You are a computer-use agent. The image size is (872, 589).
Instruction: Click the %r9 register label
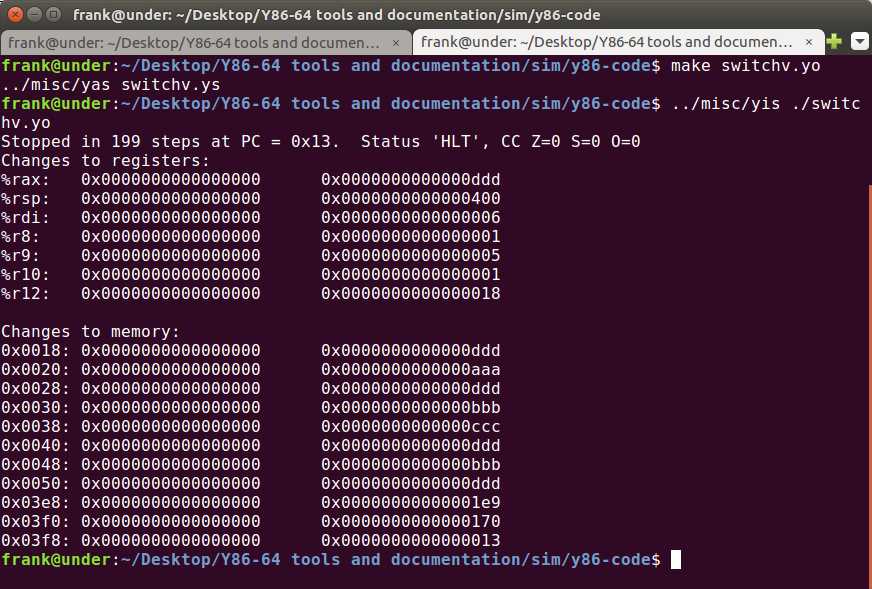coord(21,256)
